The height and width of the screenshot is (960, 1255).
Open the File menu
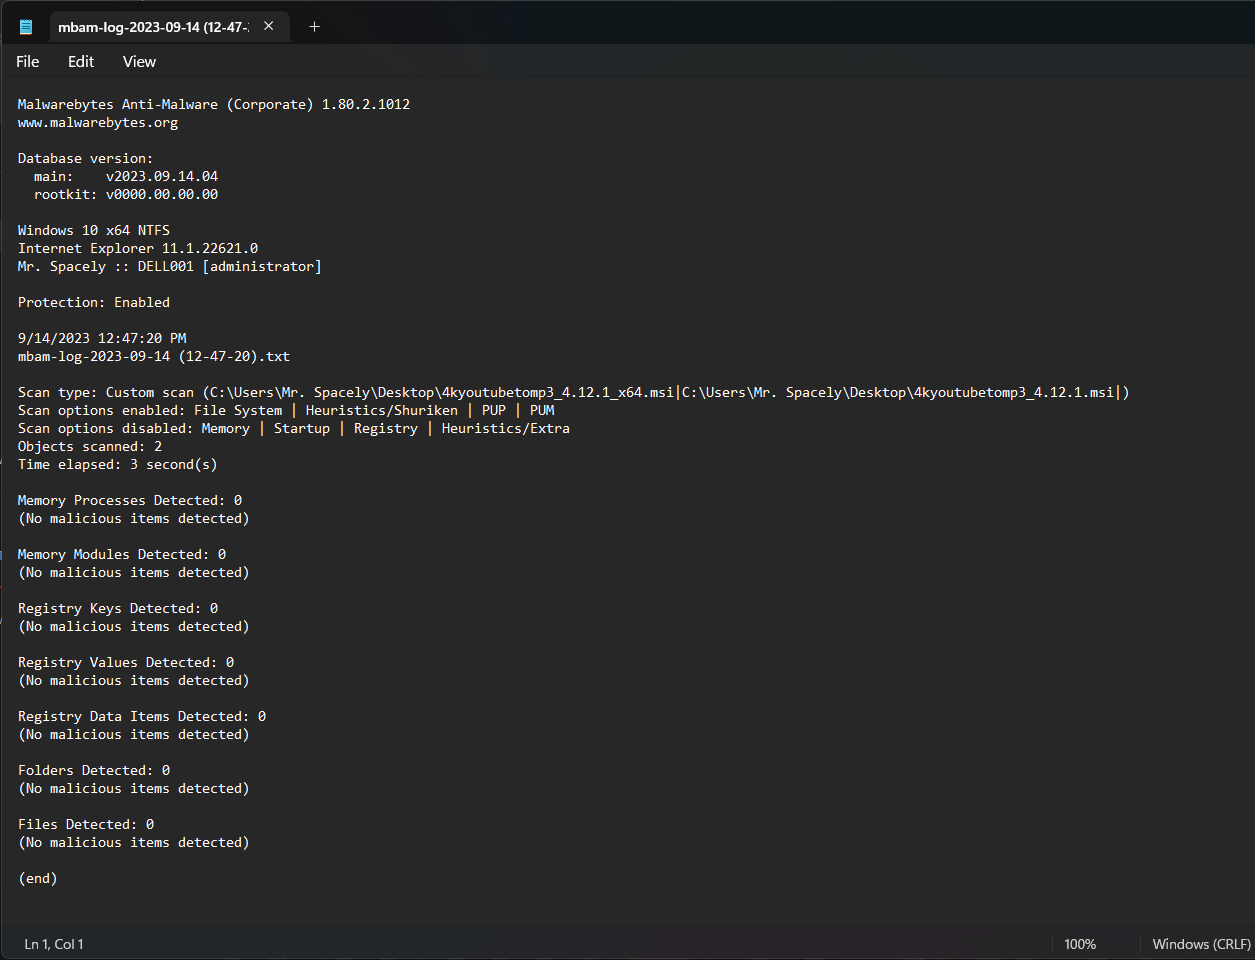[28, 62]
